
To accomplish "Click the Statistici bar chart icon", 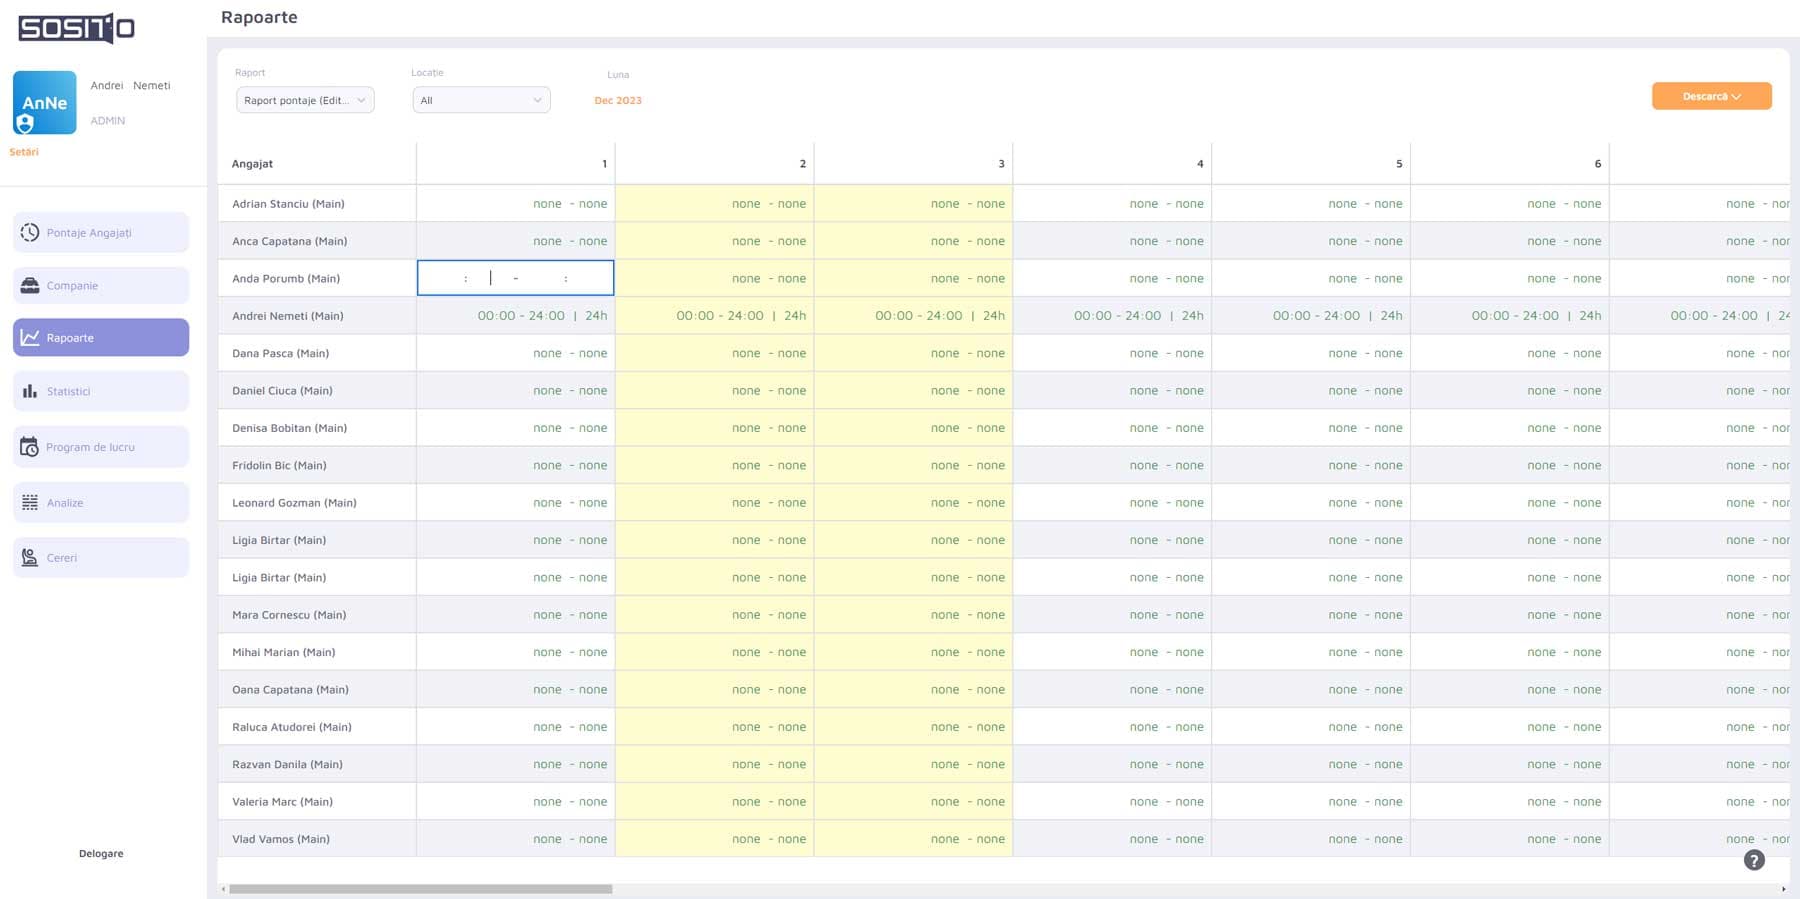I will [x=30, y=391].
